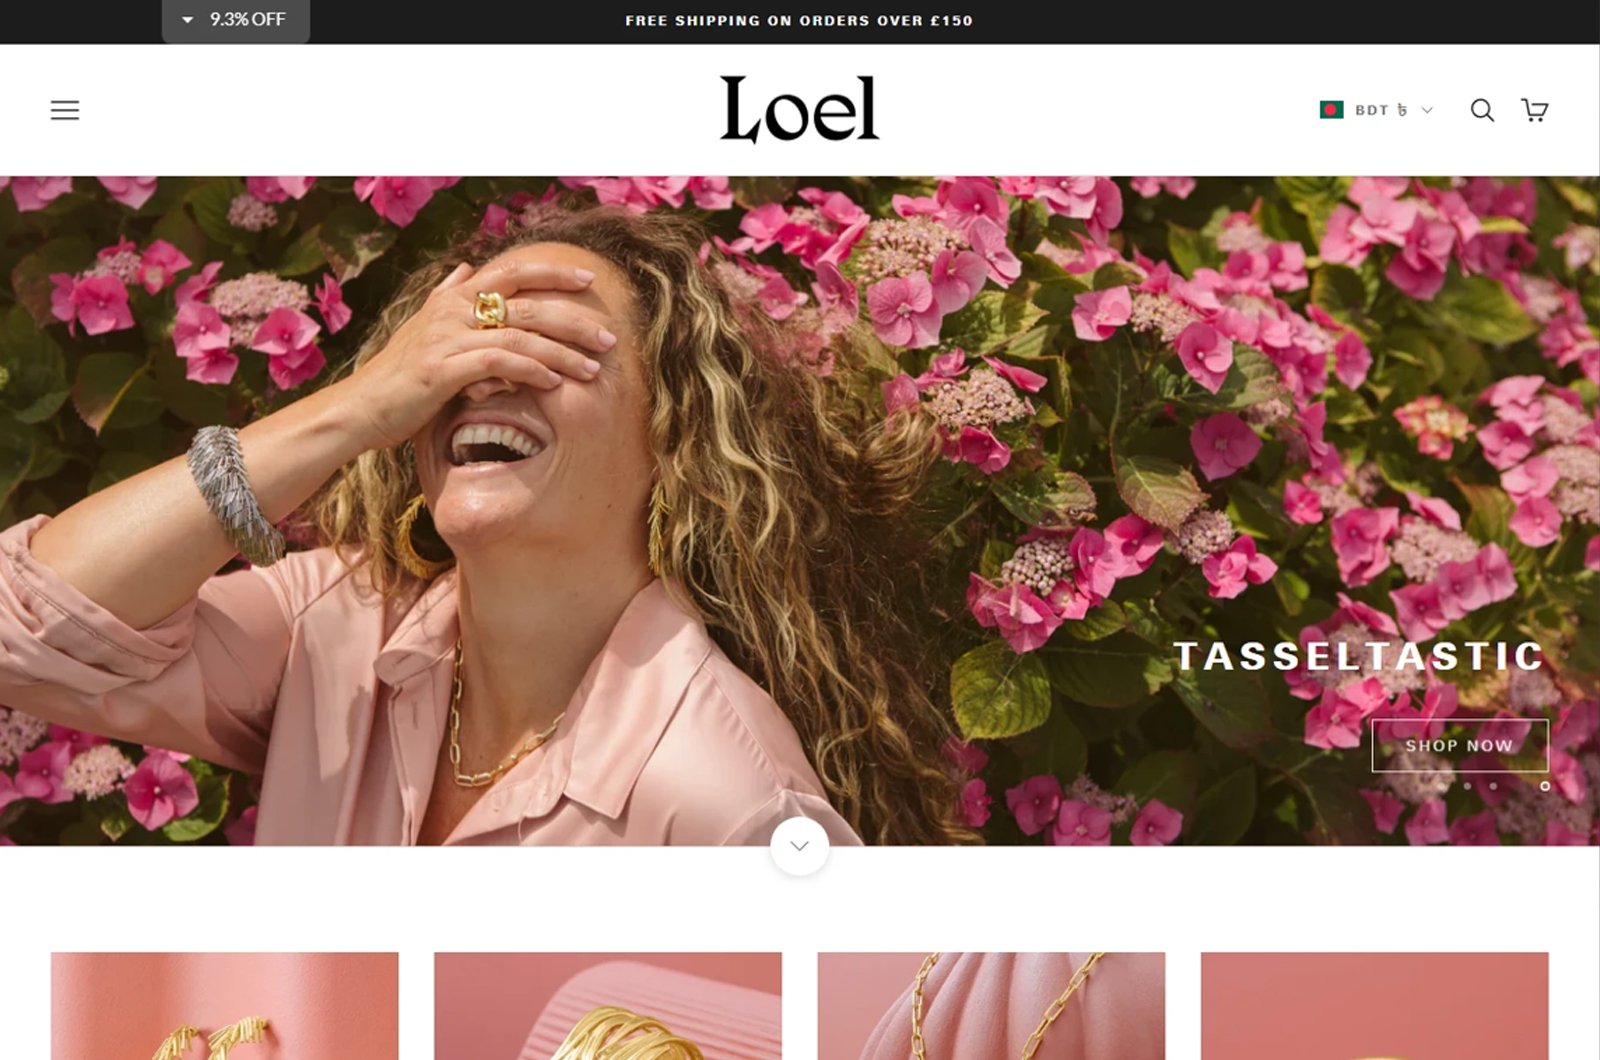Expand the 9.3% OFF discount tab

[x=236, y=21]
